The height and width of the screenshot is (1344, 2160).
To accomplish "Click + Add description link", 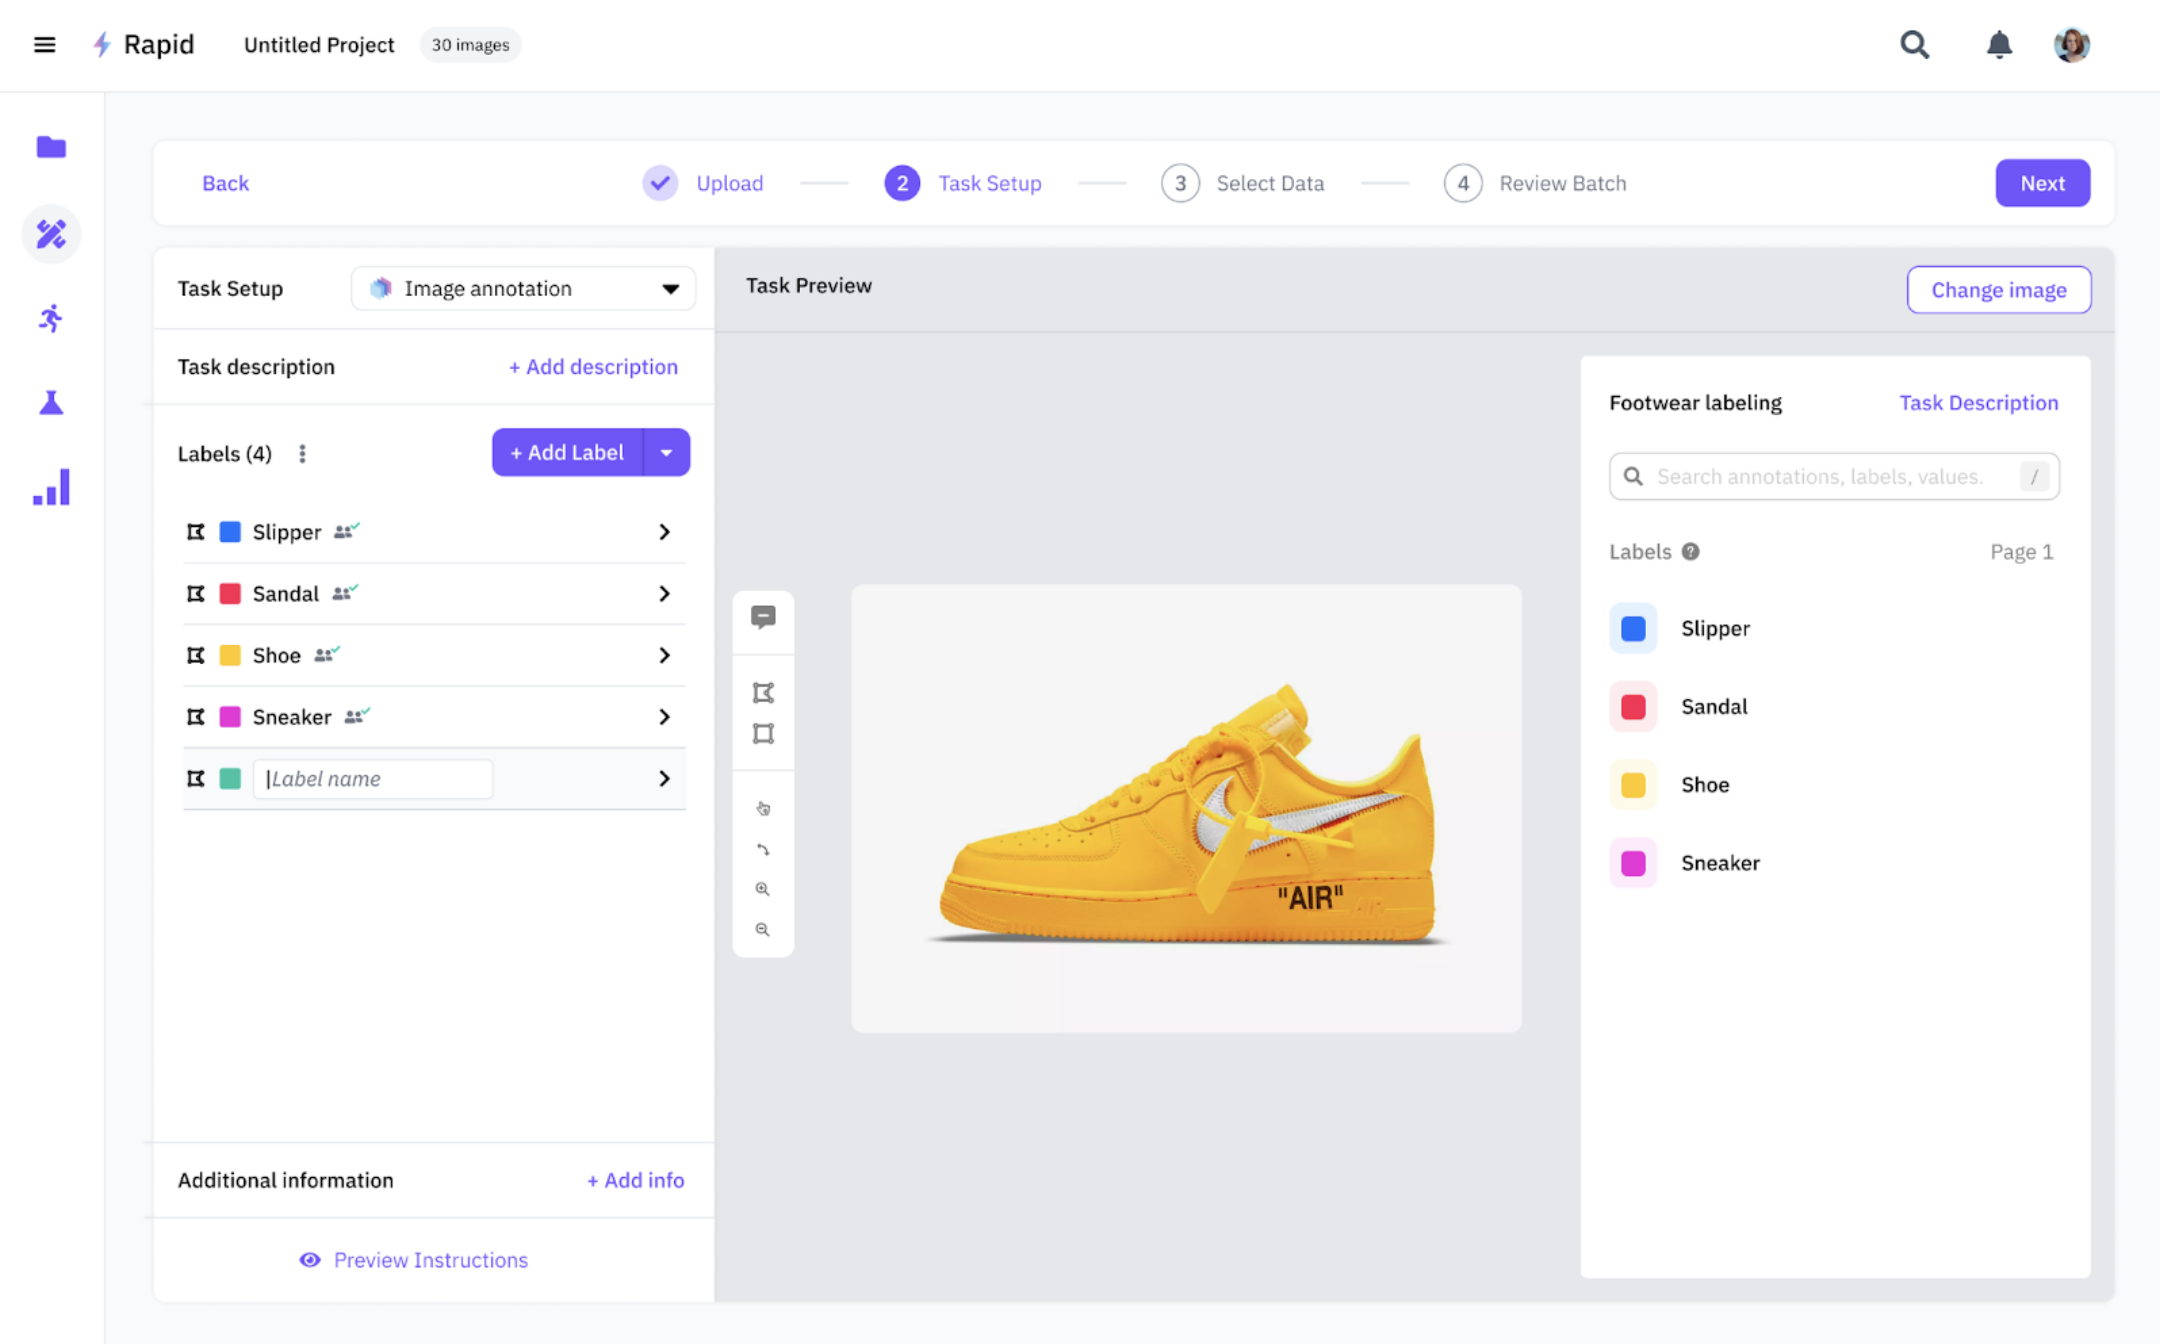I will click(x=593, y=367).
